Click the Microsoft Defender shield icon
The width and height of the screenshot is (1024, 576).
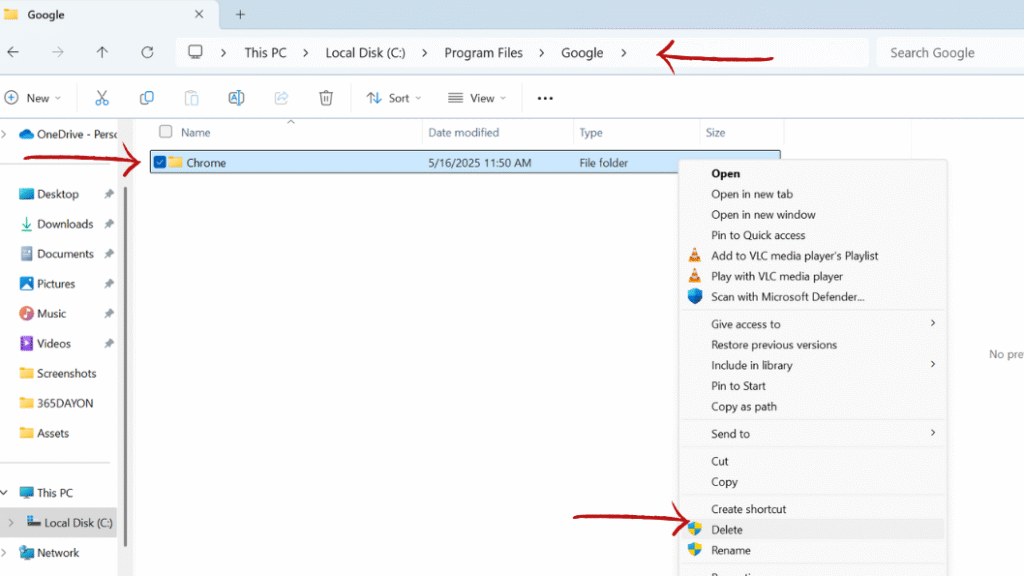[695, 296]
